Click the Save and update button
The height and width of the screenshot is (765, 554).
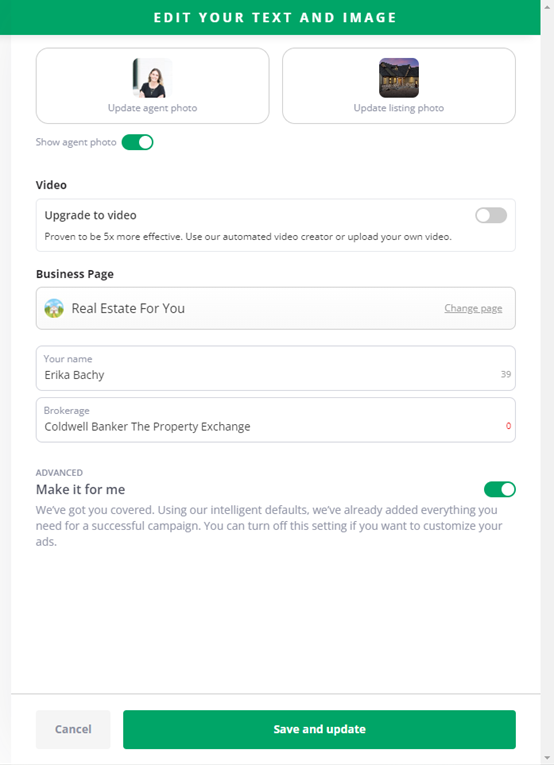point(319,729)
